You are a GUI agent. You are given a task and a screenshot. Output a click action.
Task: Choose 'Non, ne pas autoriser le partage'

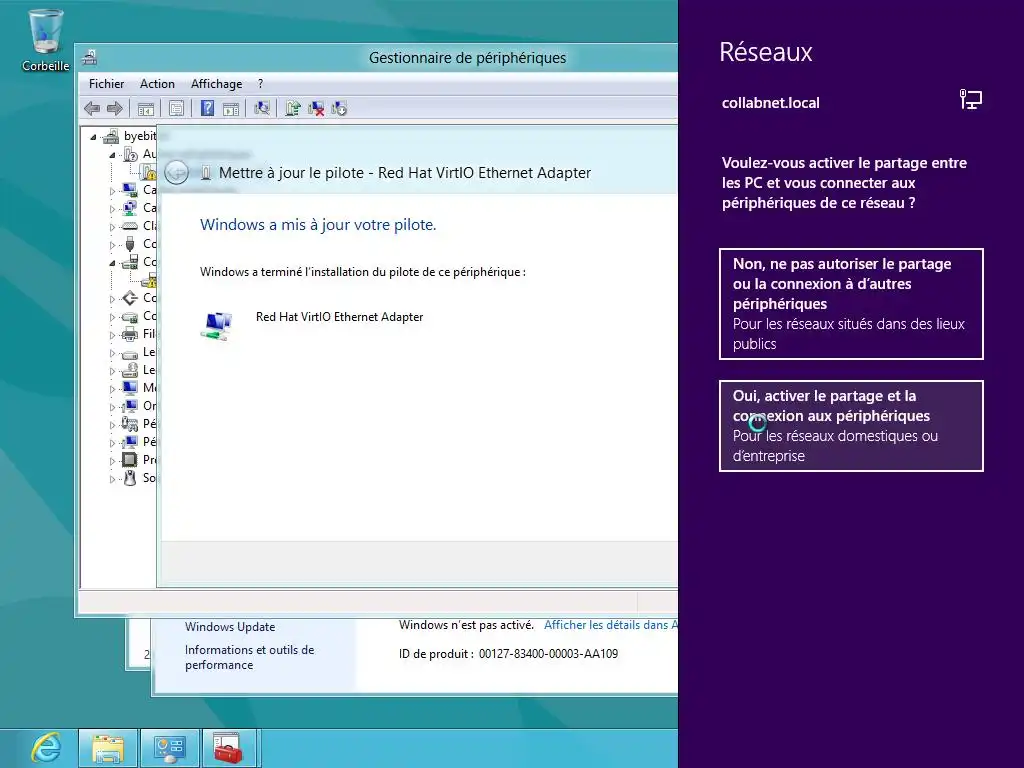click(x=851, y=304)
